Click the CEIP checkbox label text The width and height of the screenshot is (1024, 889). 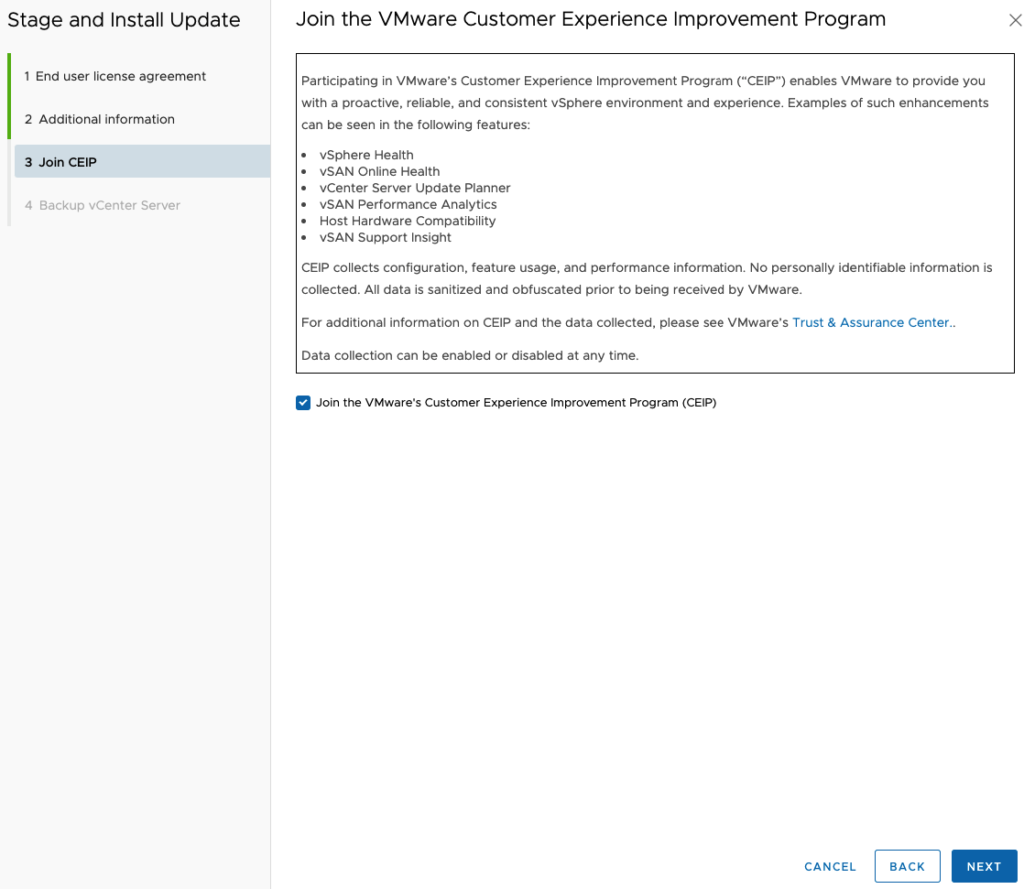(x=516, y=403)
